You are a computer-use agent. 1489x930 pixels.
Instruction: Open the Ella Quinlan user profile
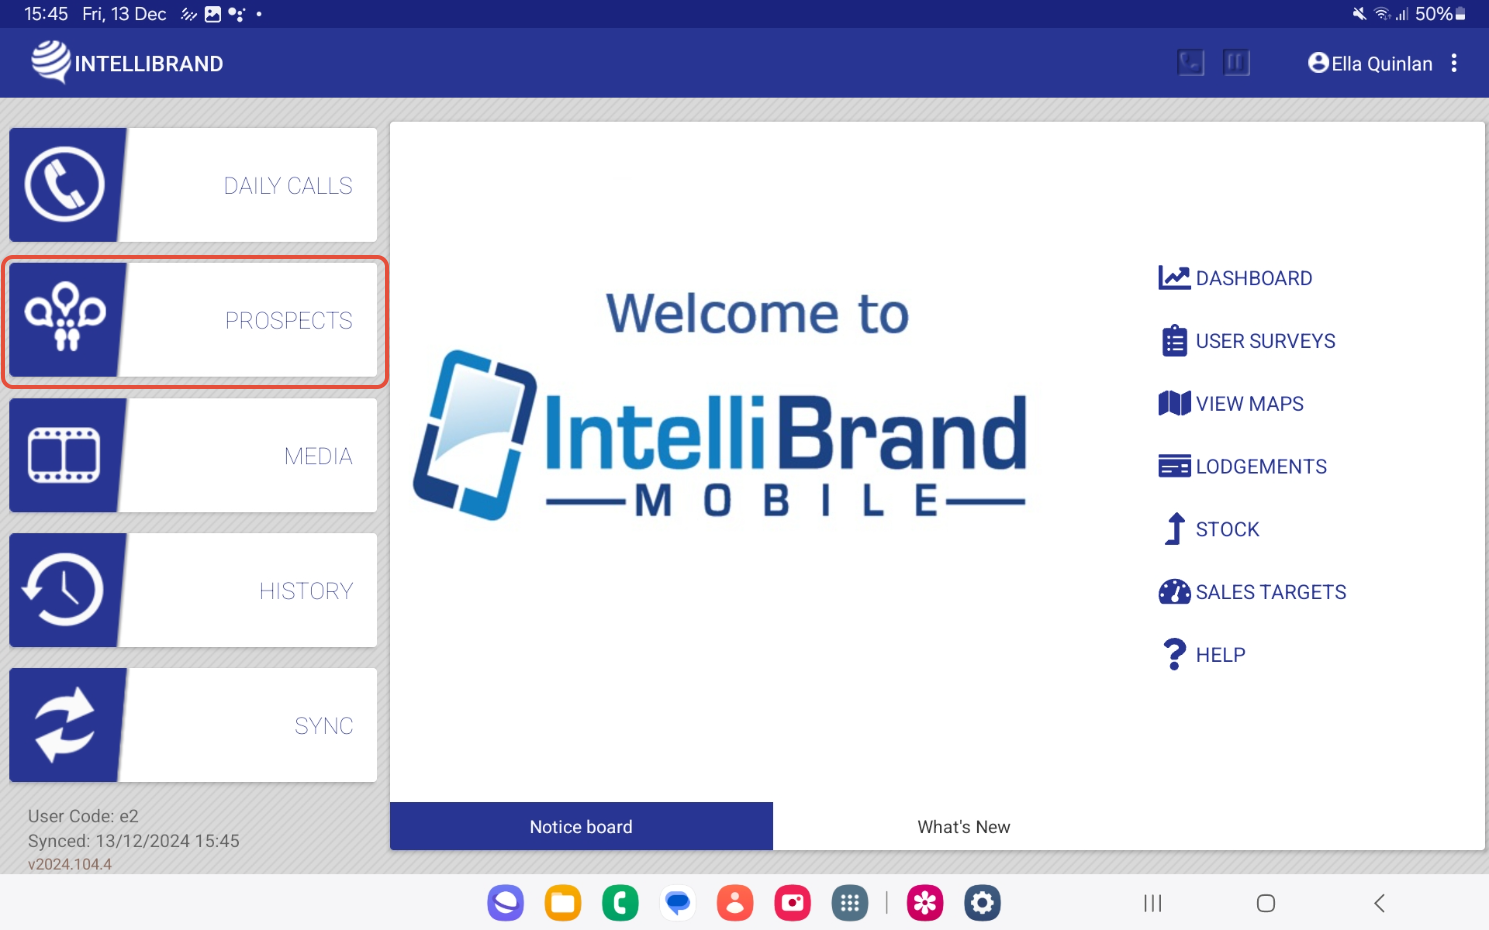pyautogui.click(x=1370, y=63)
